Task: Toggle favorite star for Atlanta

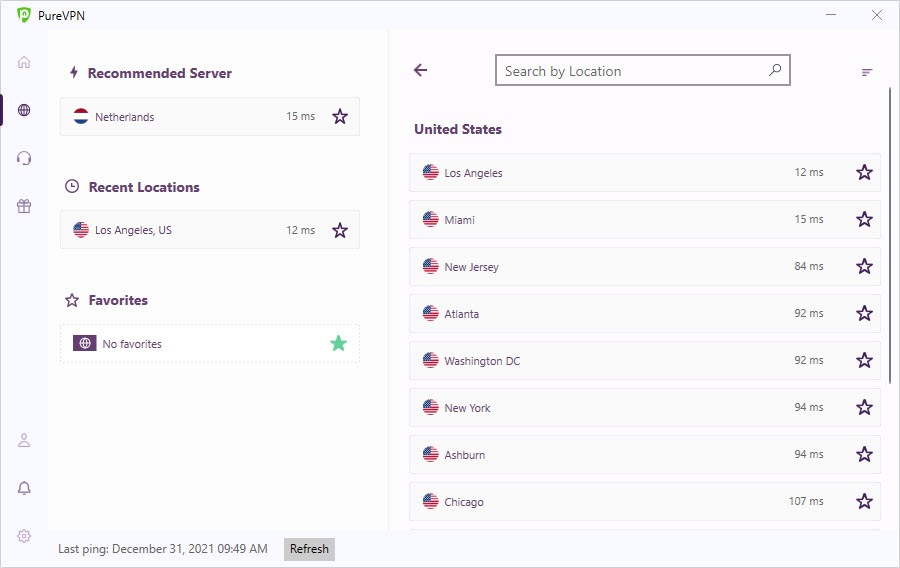Action: tap(864, 313)
